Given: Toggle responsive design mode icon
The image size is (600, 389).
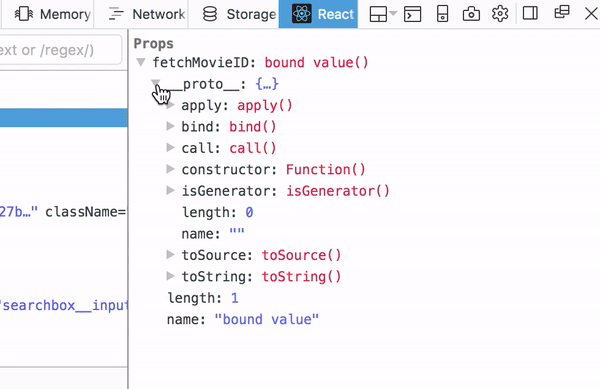Looking at the screenshot, I should [x=442, y=14].
